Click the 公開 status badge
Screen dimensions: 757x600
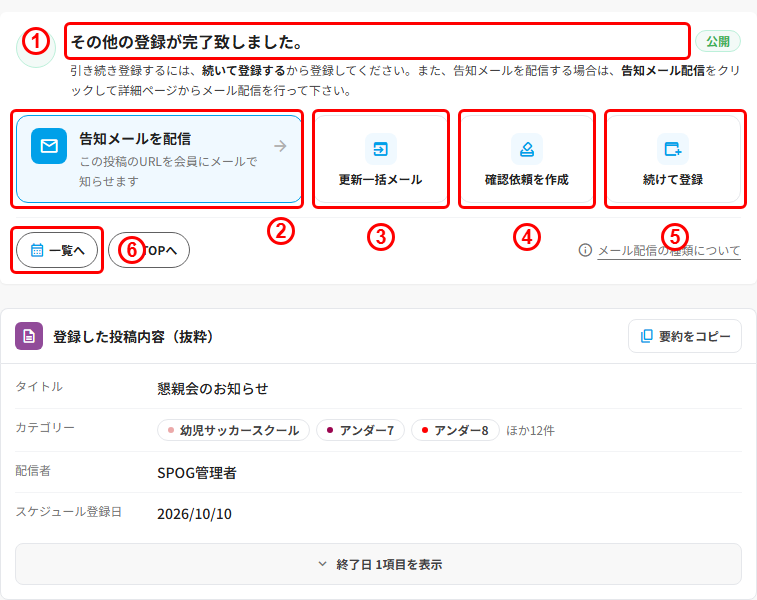coord(718,42)
